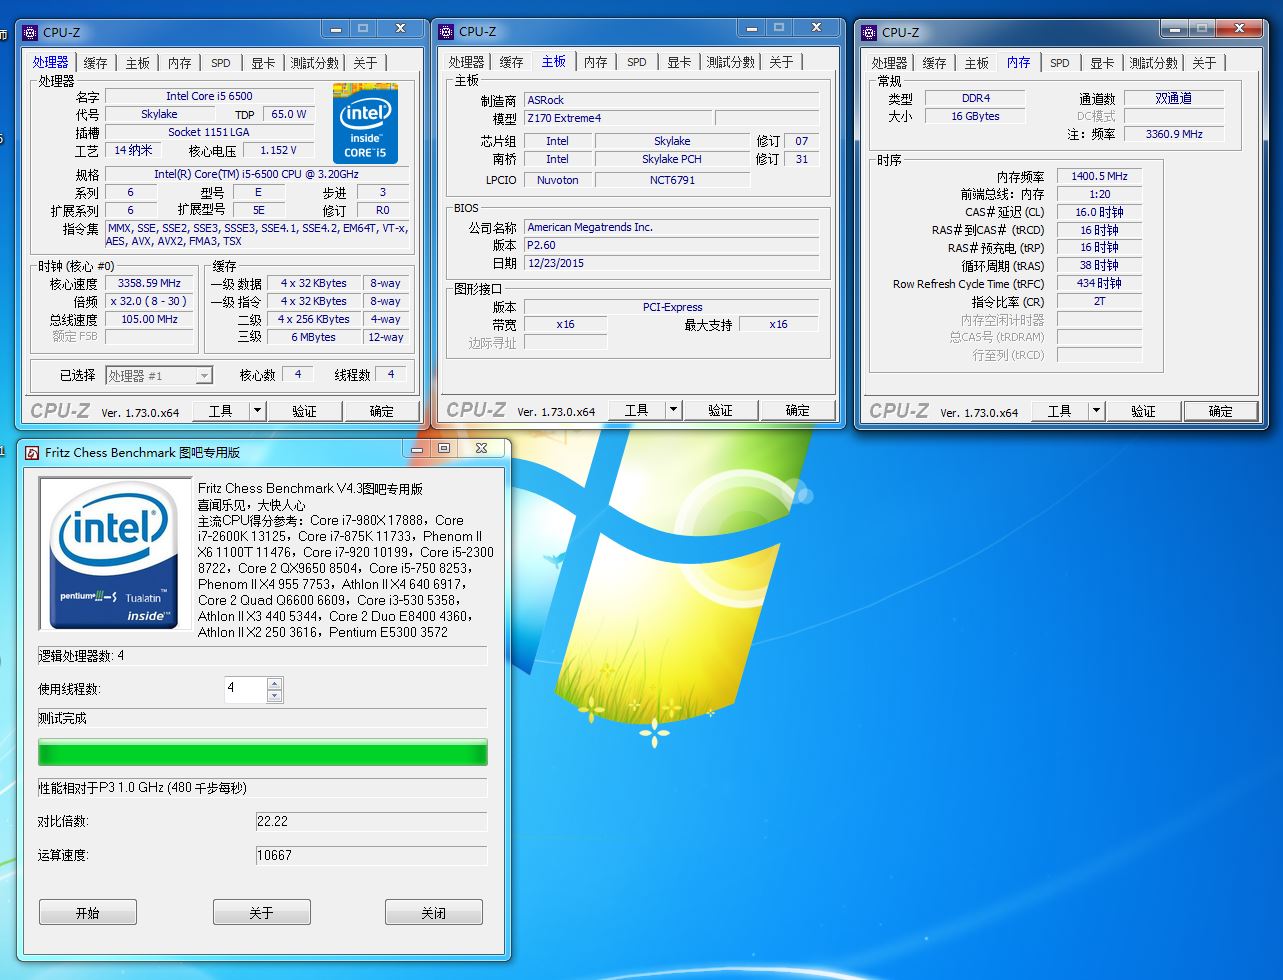Click 运算速度 value field 10667
Screen dimensions: 1283x980
[371, 855]
